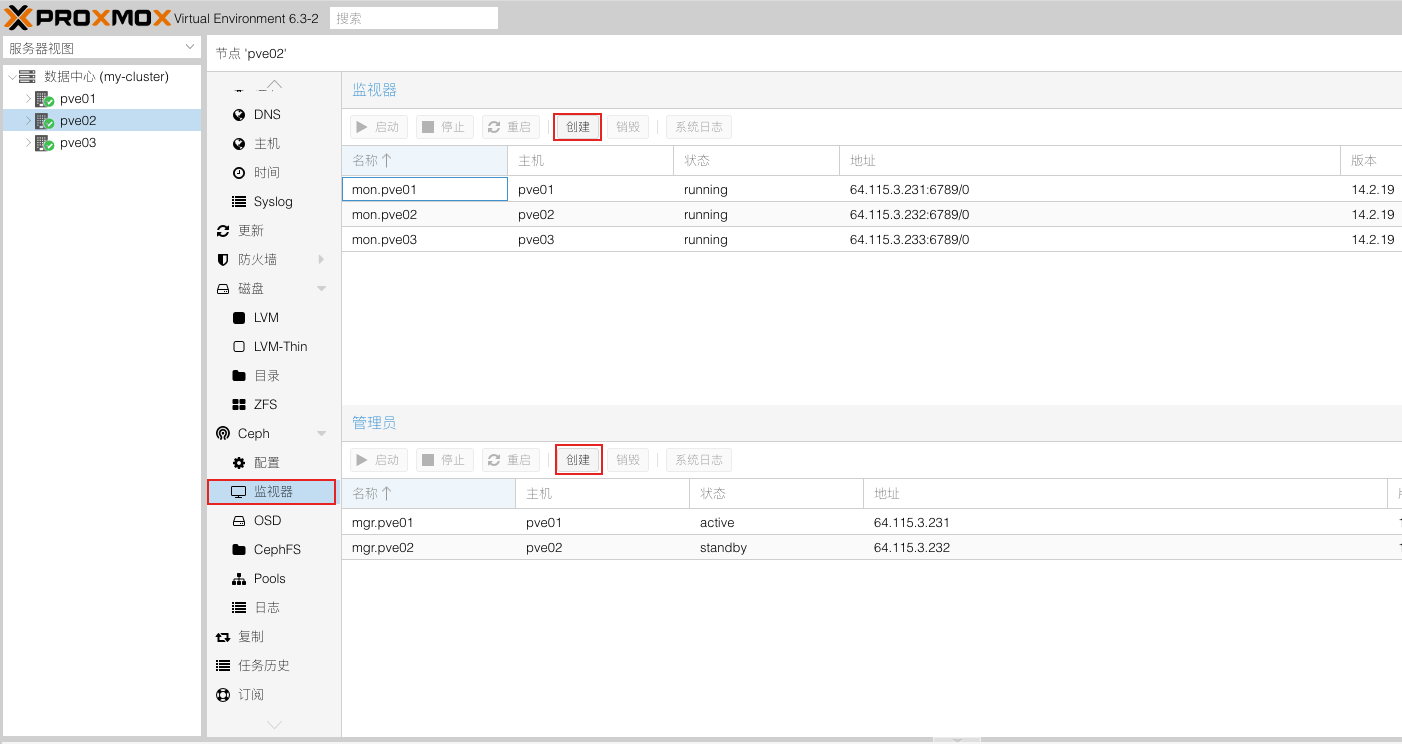The height and width of the screenshot is (744, 1402).
Task: Select the mgr.pve02 row
Action: click(872, 547)
